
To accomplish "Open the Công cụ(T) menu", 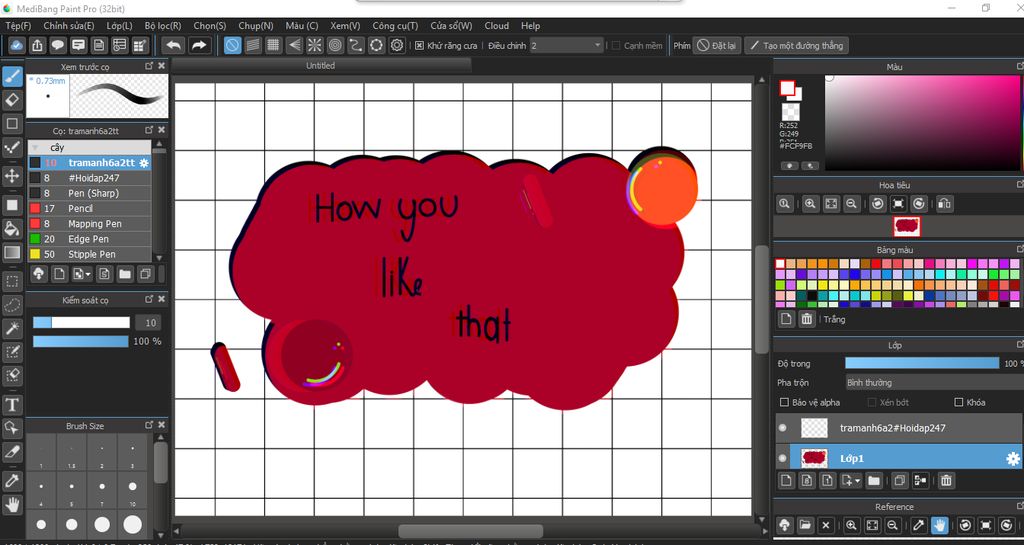I will 395,25.
